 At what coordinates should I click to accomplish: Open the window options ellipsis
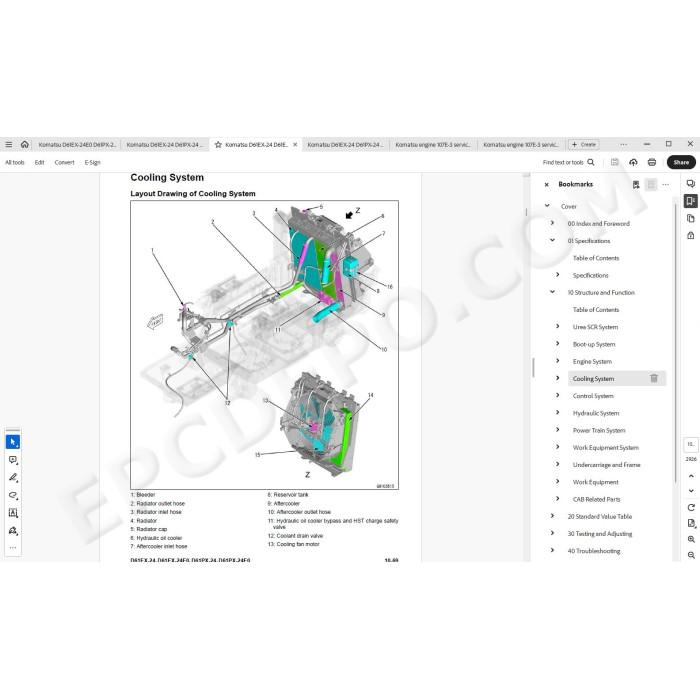[x=624, y=145]
